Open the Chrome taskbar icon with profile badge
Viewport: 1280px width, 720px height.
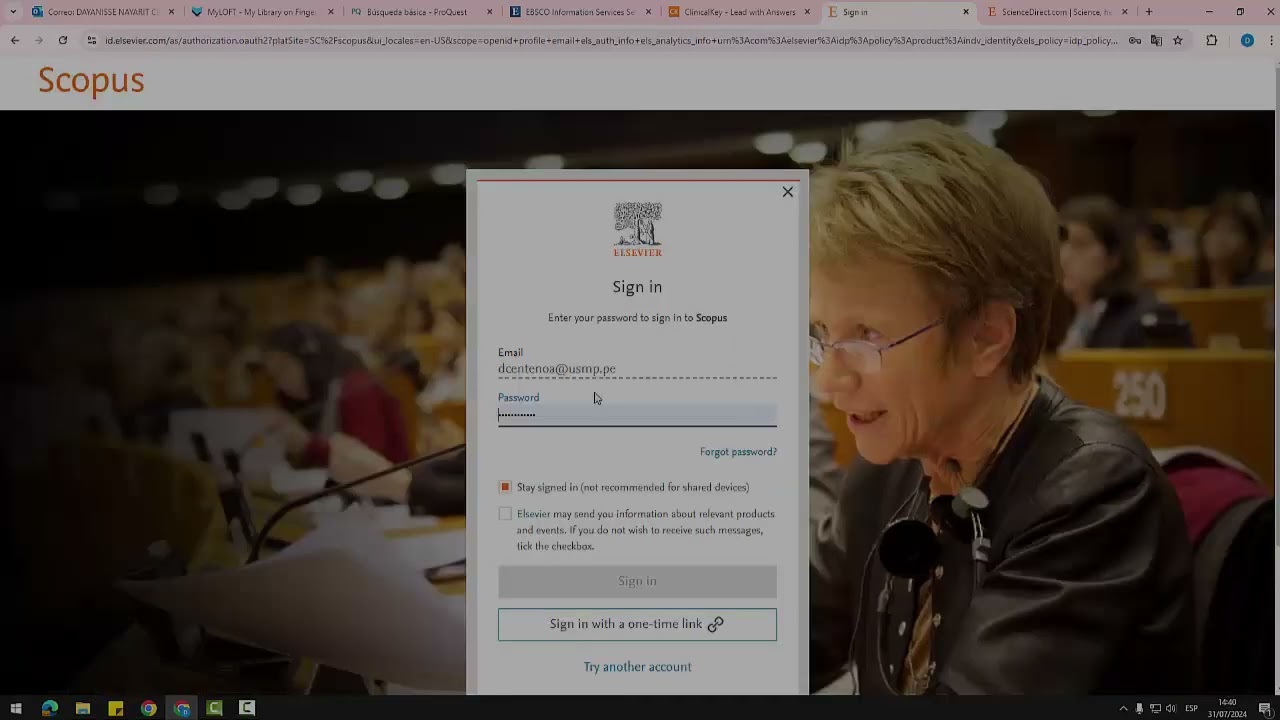pos(182,708)
